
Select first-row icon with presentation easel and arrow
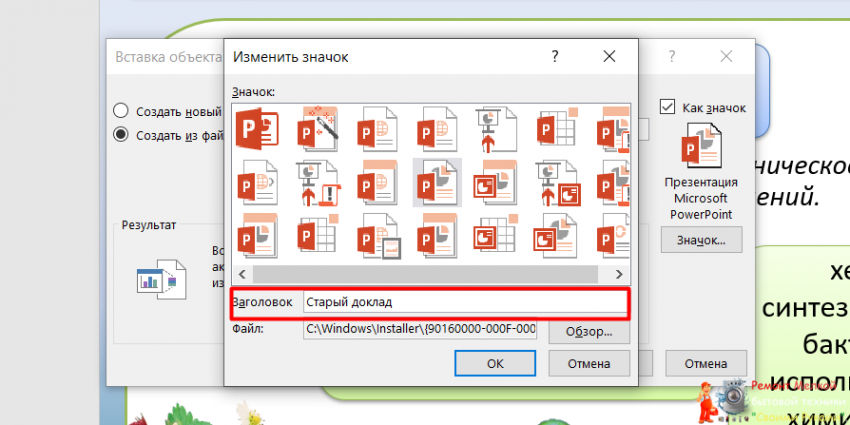coord(496,129)
